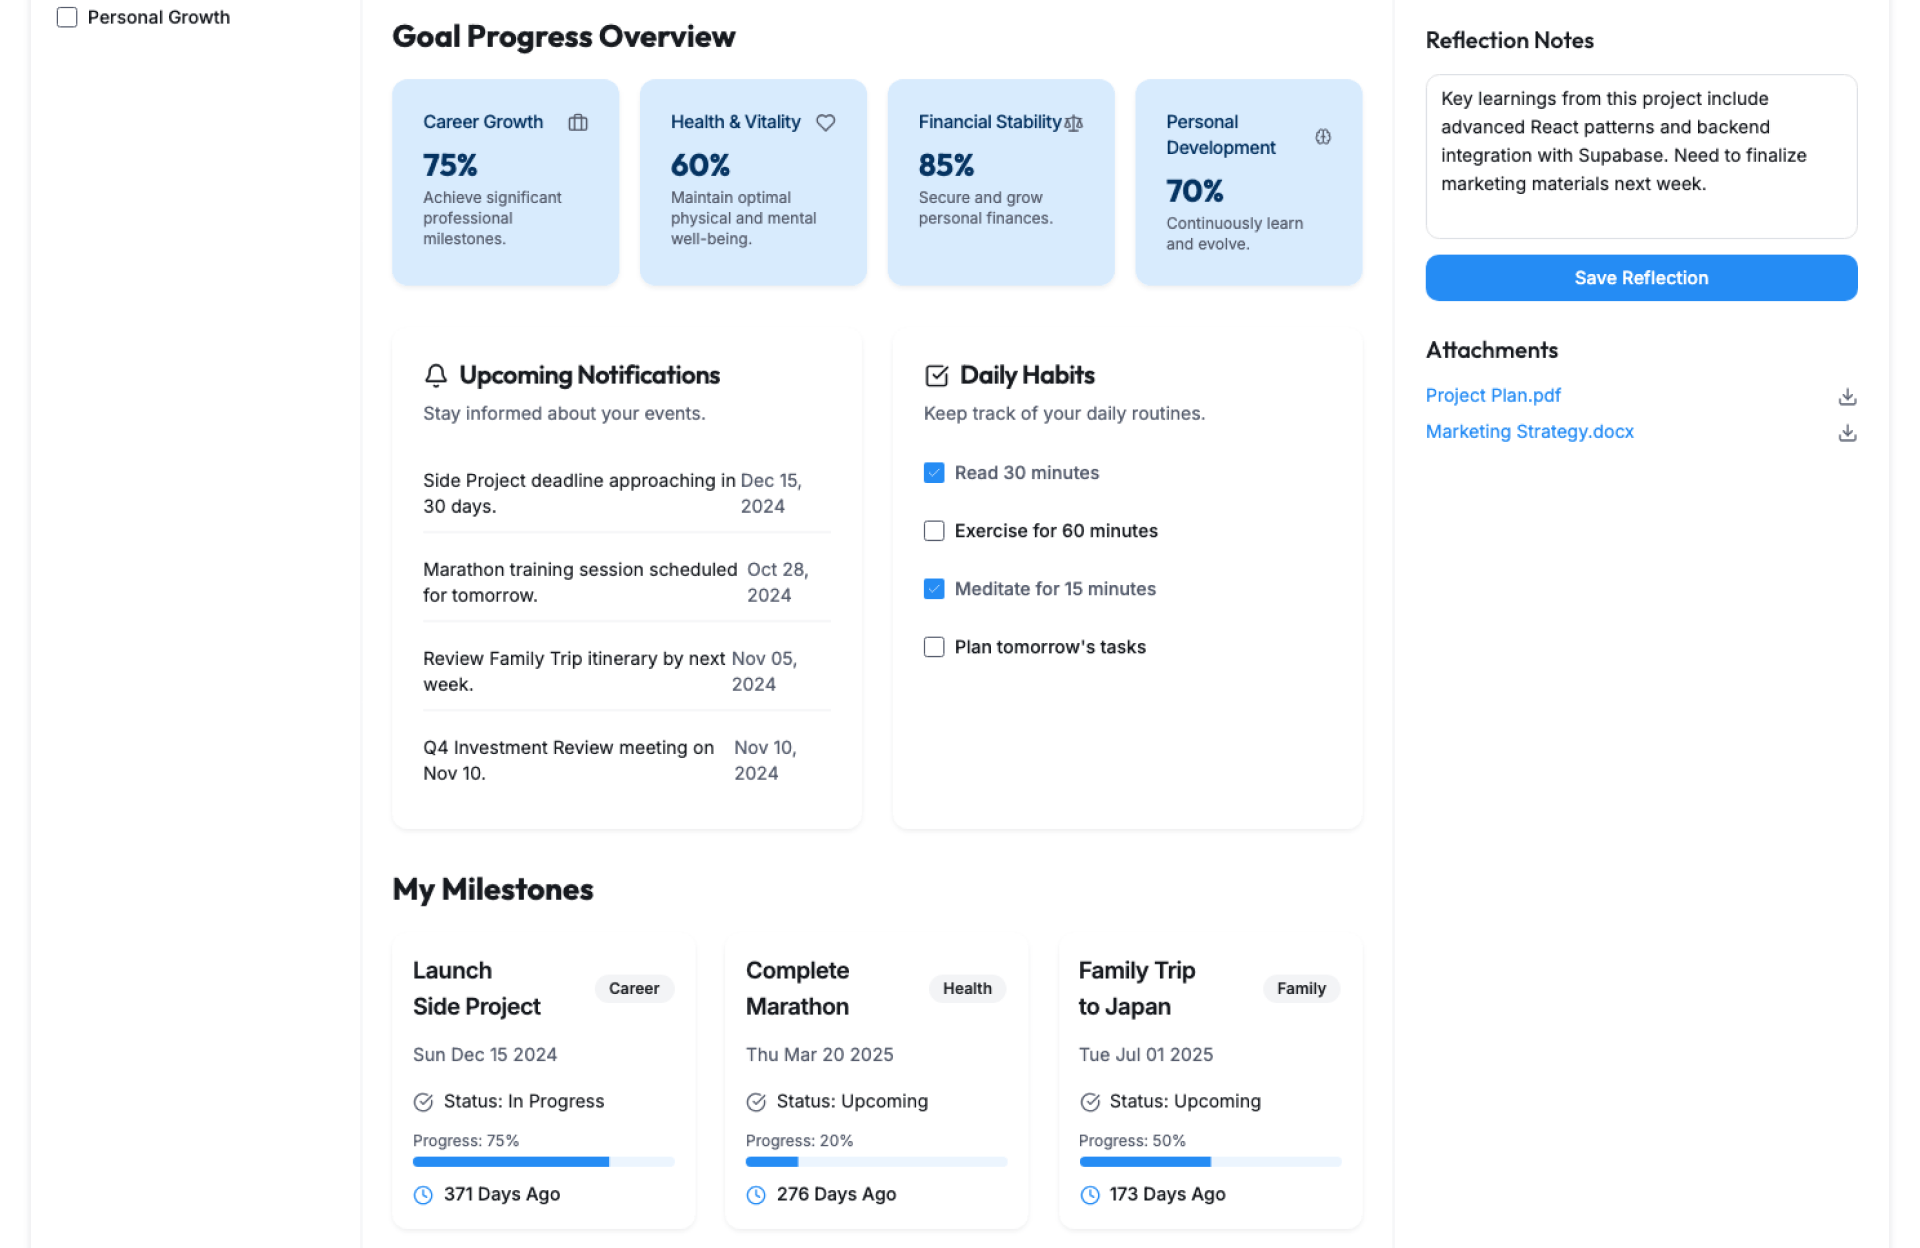Click the heart icon on Health & Vitality card
The height and width of the screenshot is (1248, 1920).
coord(825,123)
